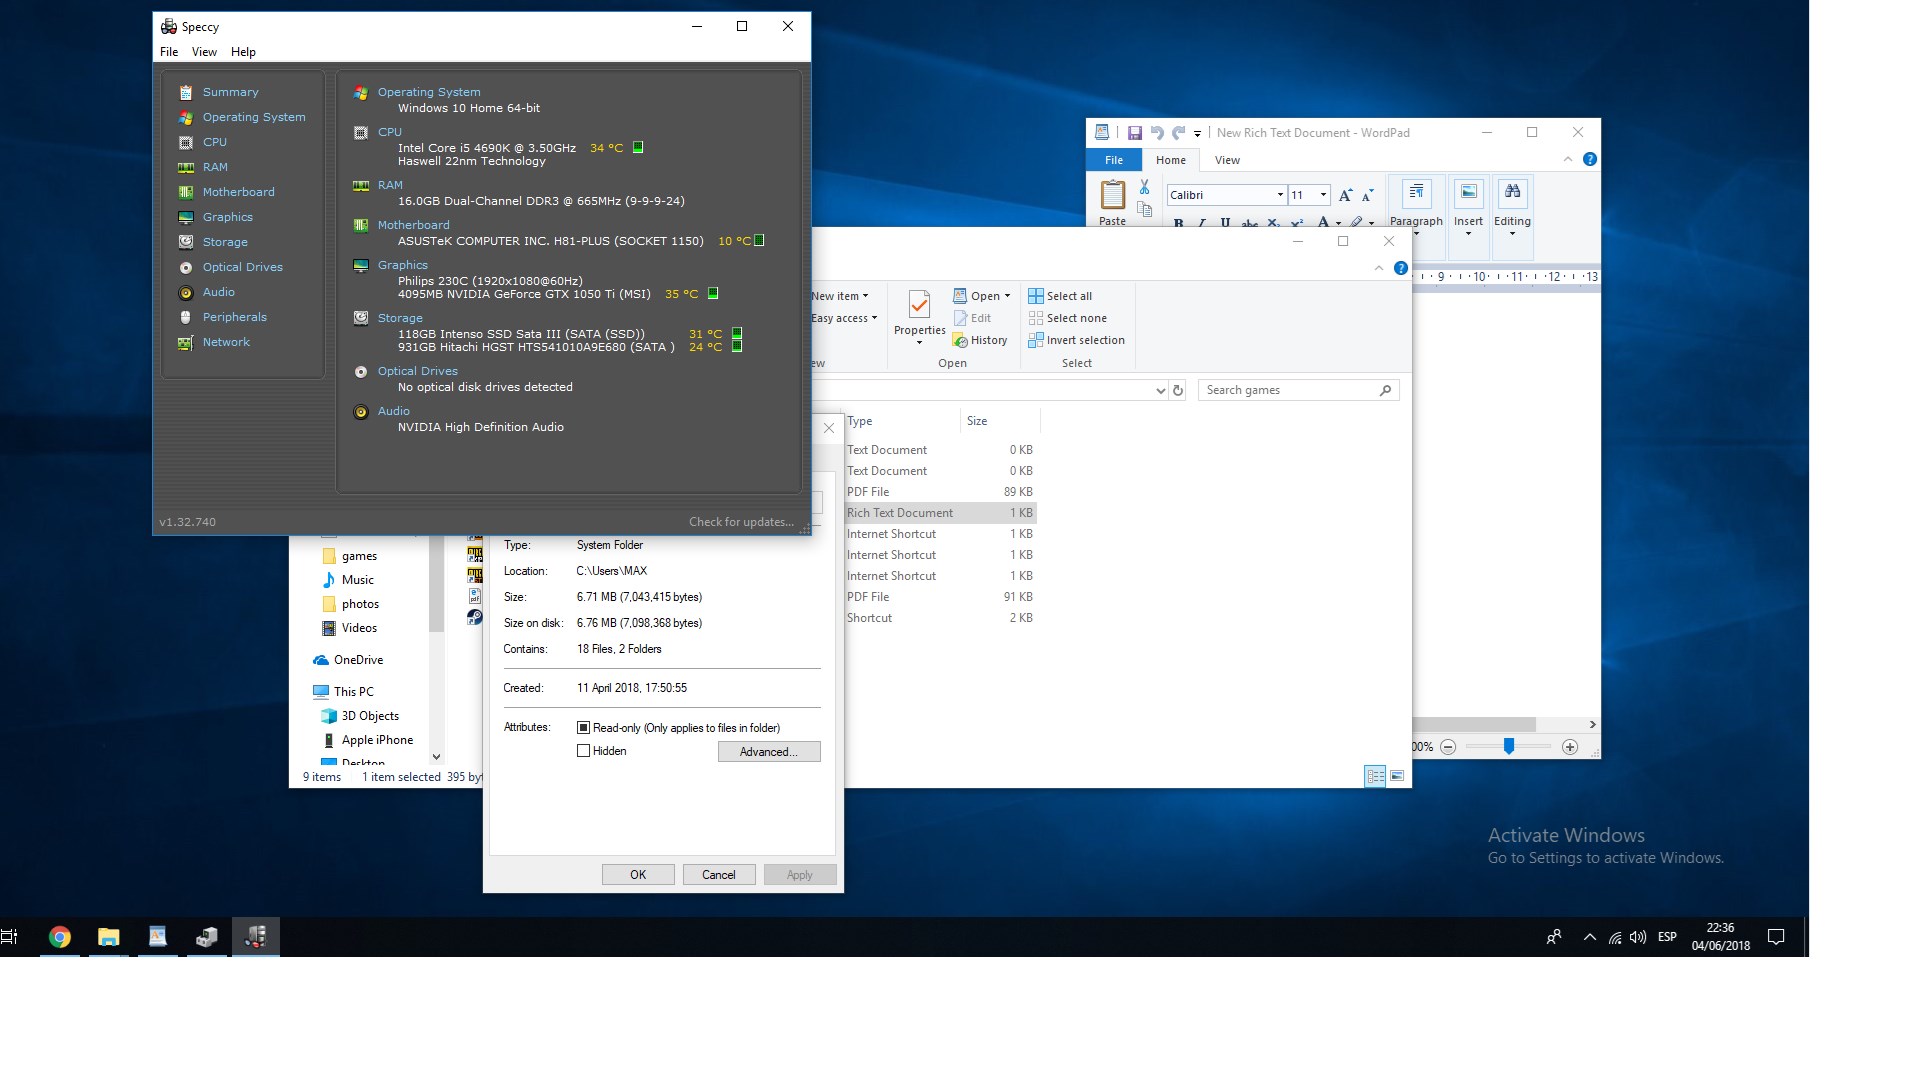The height and width of the screenshot is (1080, 1920).
Task: Select the Rich Text Document row
Action: click(x=940, y=513)
